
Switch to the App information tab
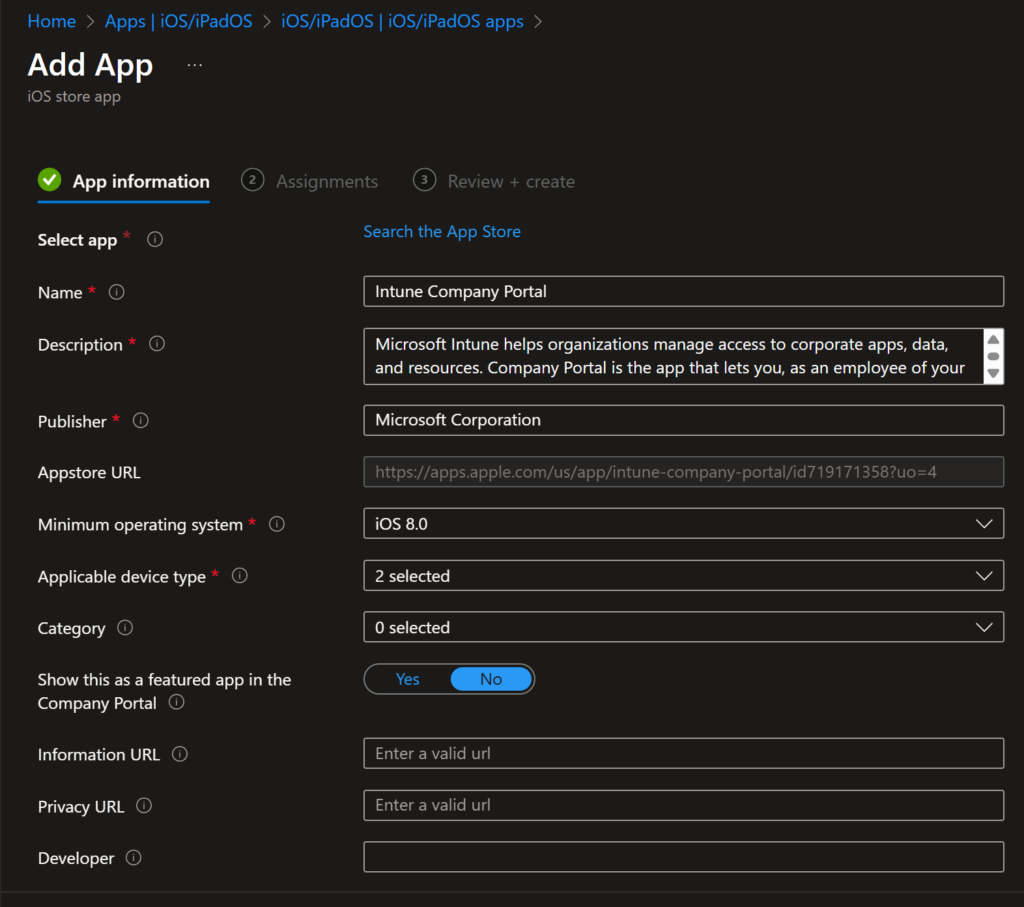tap(123, 182)
